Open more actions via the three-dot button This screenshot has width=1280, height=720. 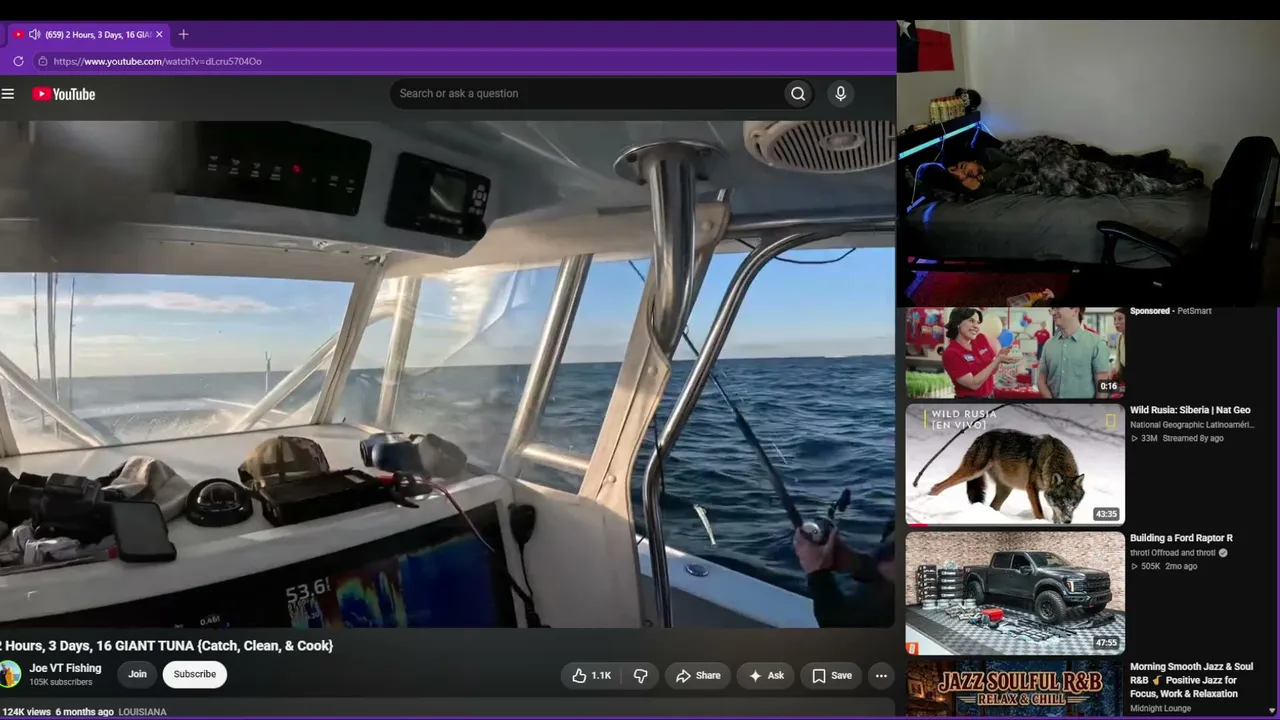point(881,676)
